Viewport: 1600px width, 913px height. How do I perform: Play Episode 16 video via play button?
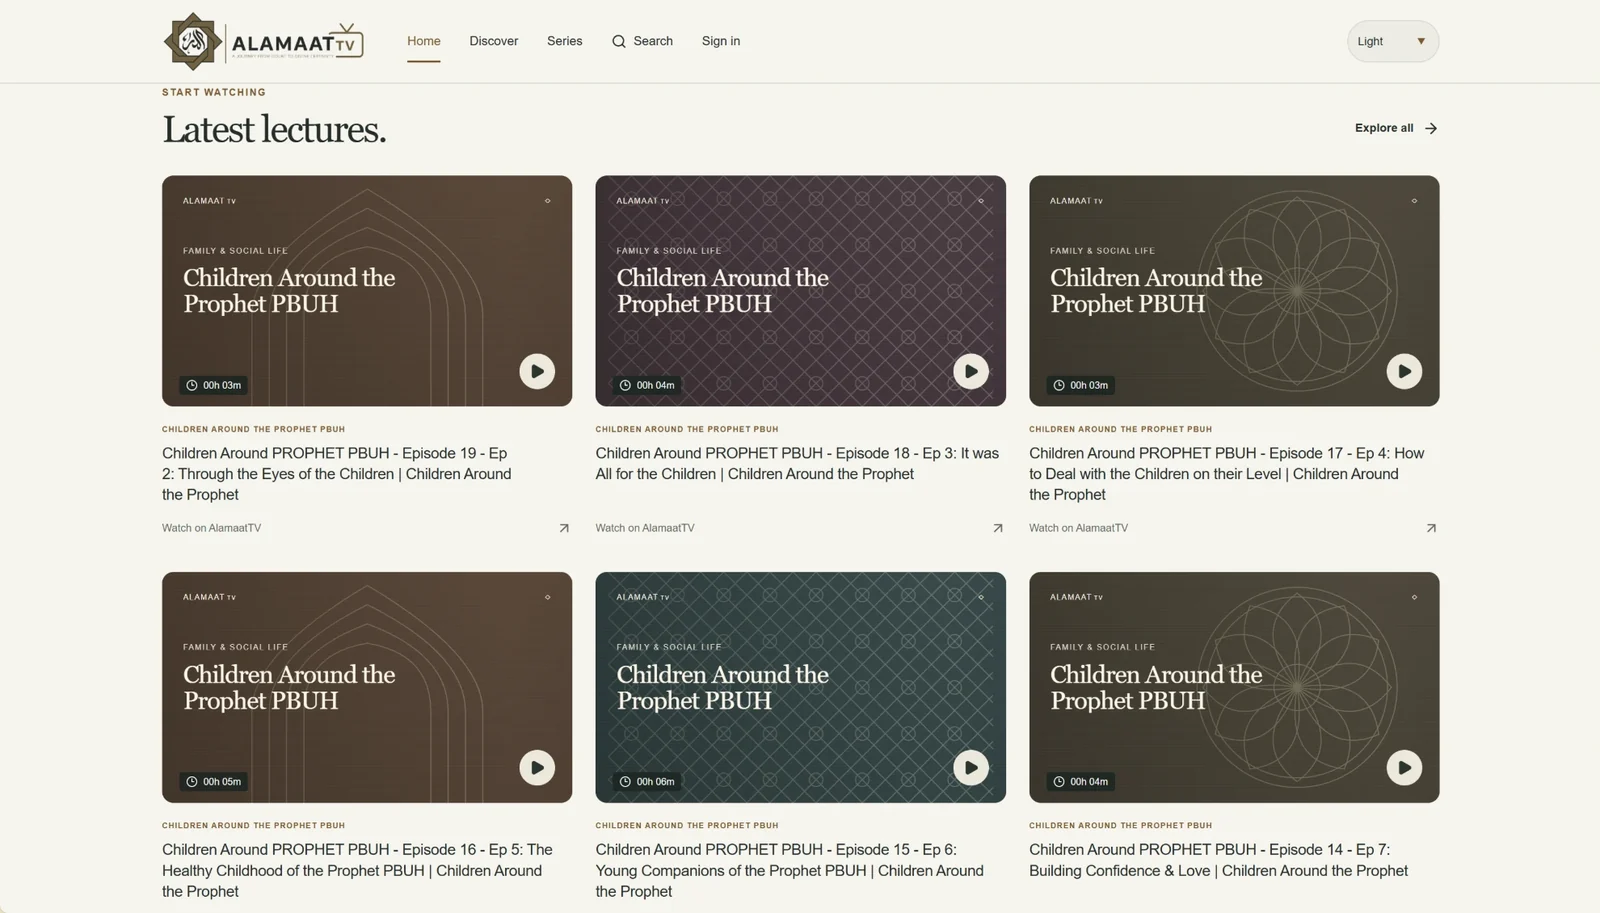tap(537, 768)
